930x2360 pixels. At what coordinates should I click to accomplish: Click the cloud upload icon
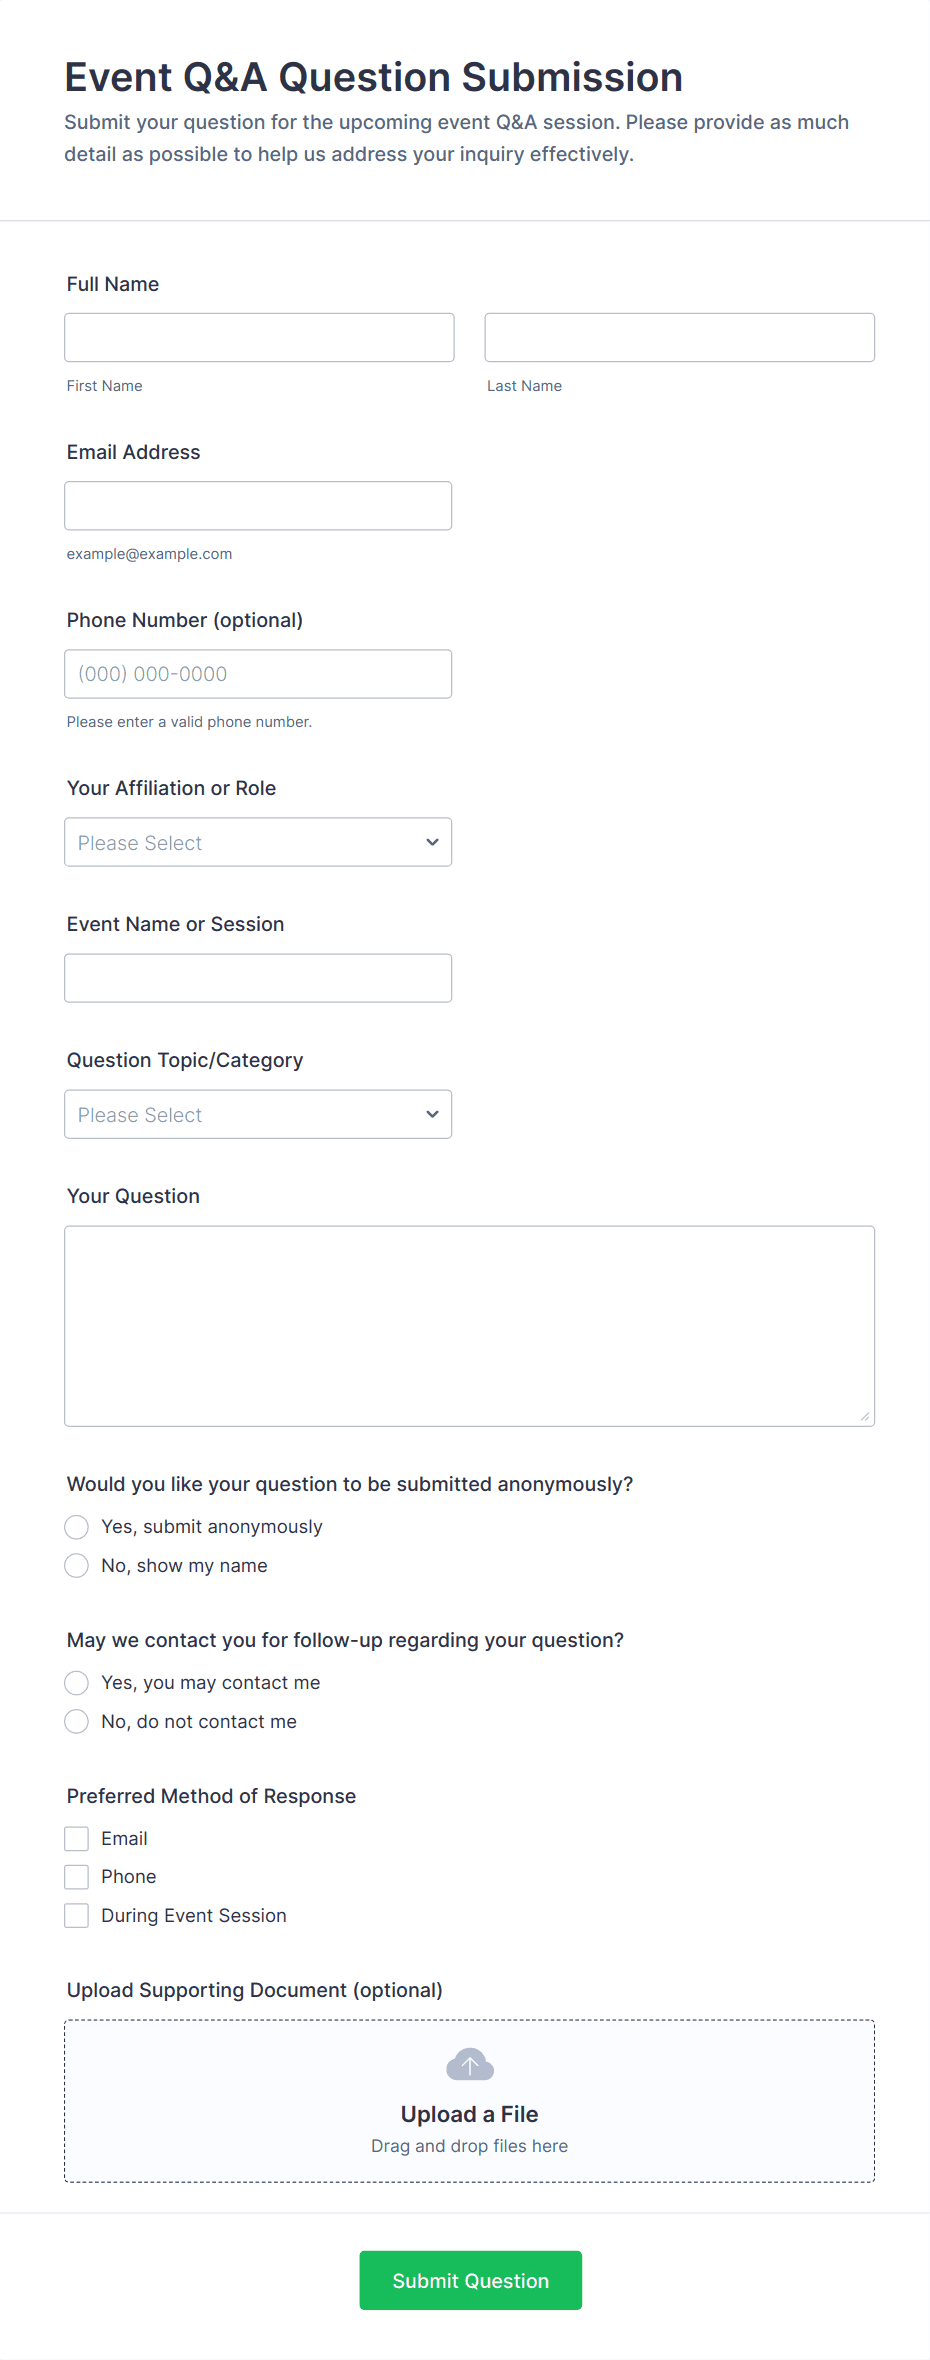point(469,2065)
